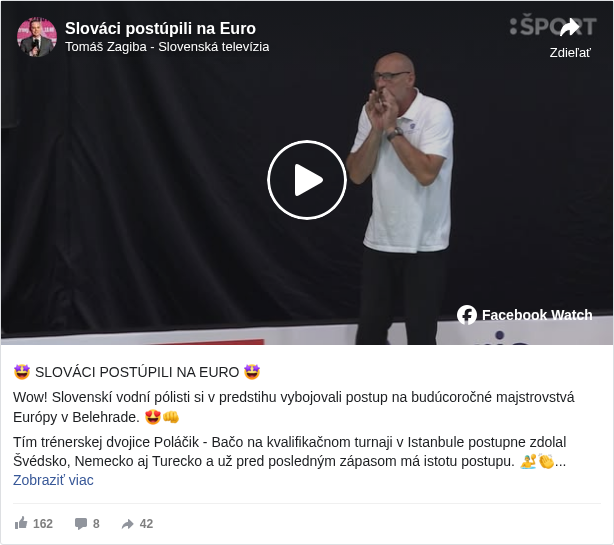Click the share arrow icon above Zdieľať

point(570,27)
